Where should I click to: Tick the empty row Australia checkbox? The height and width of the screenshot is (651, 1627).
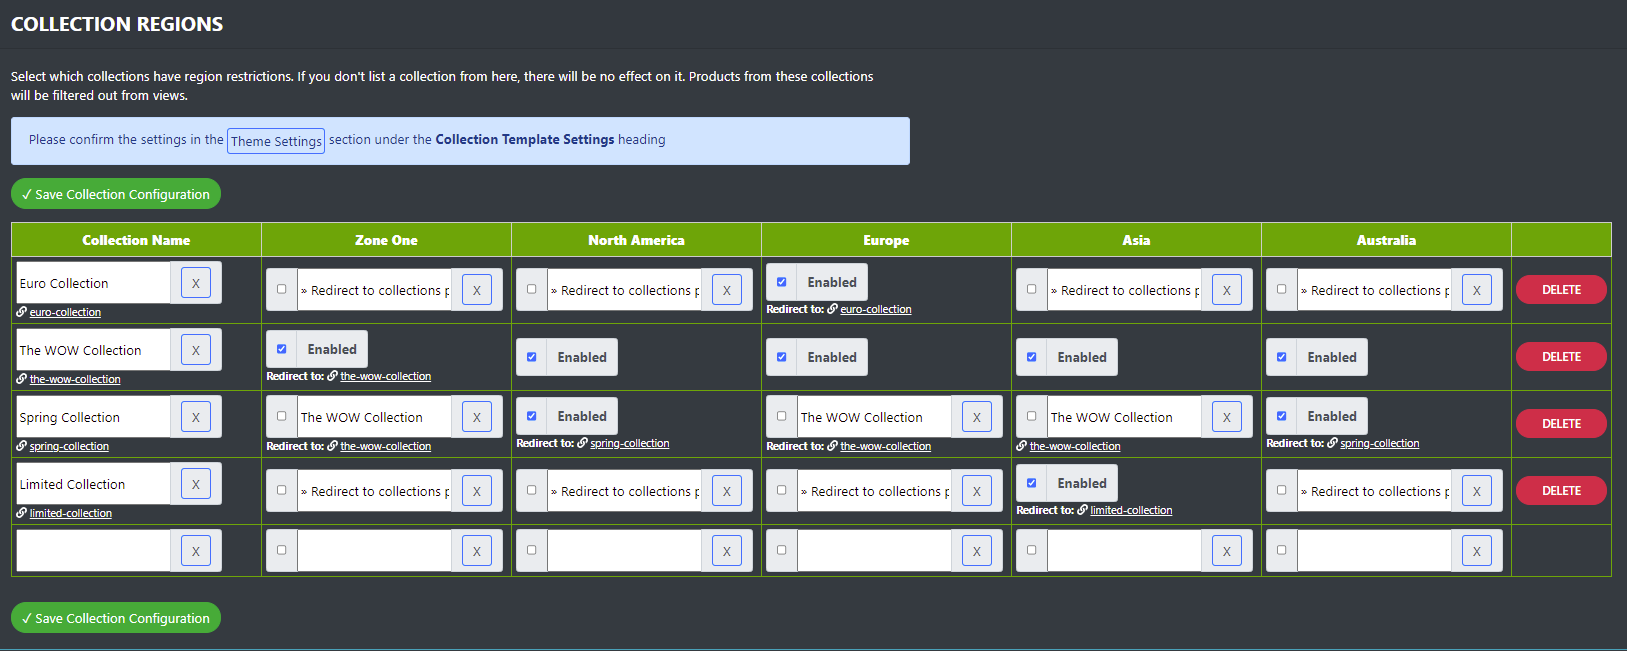click(x=1281, y=550)
